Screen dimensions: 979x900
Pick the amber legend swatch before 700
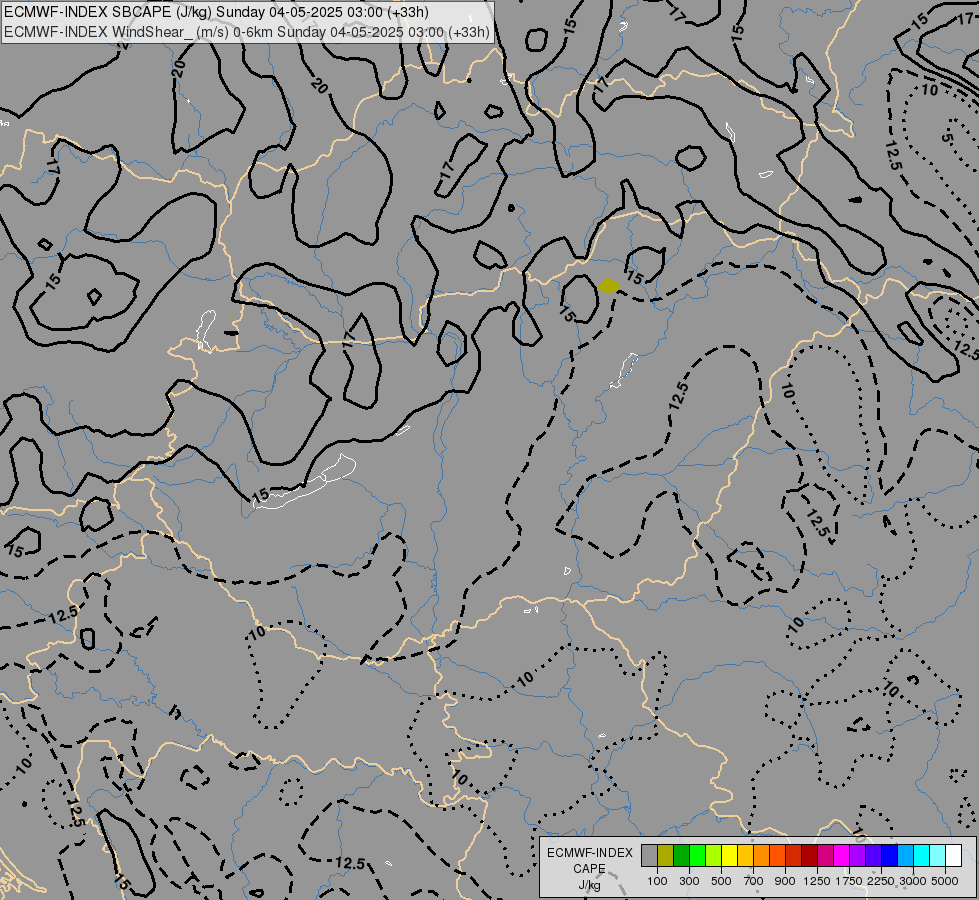[x=745, y=856]
